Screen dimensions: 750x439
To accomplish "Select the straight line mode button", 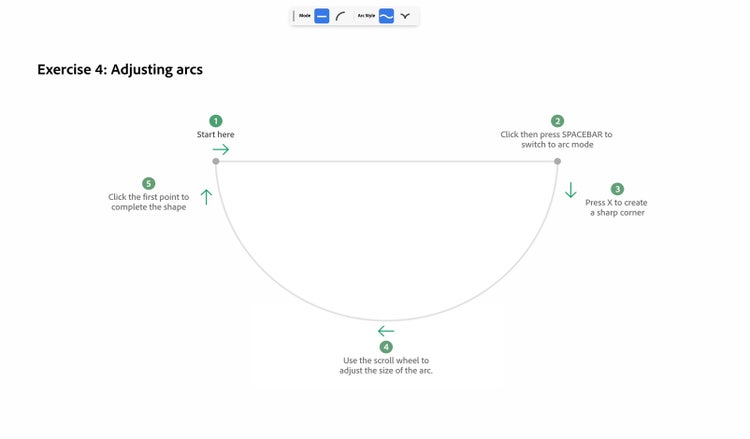I will (x=322, y=16).
